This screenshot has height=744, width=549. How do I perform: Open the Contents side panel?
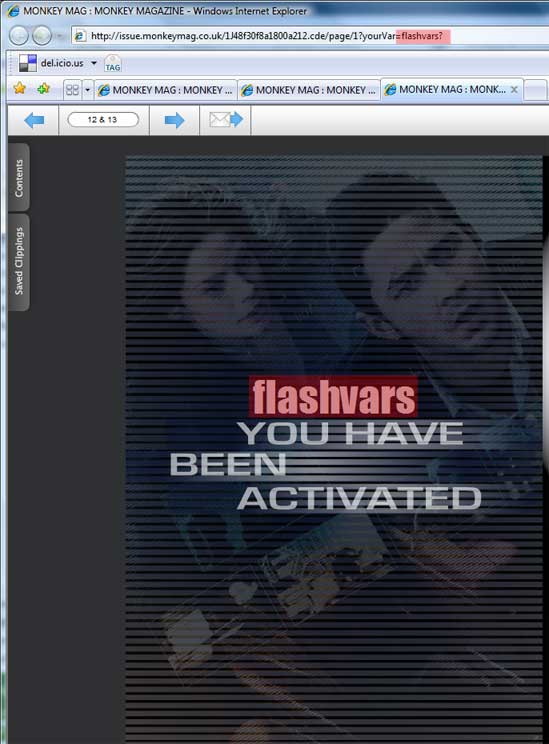(x=19, y=177)
